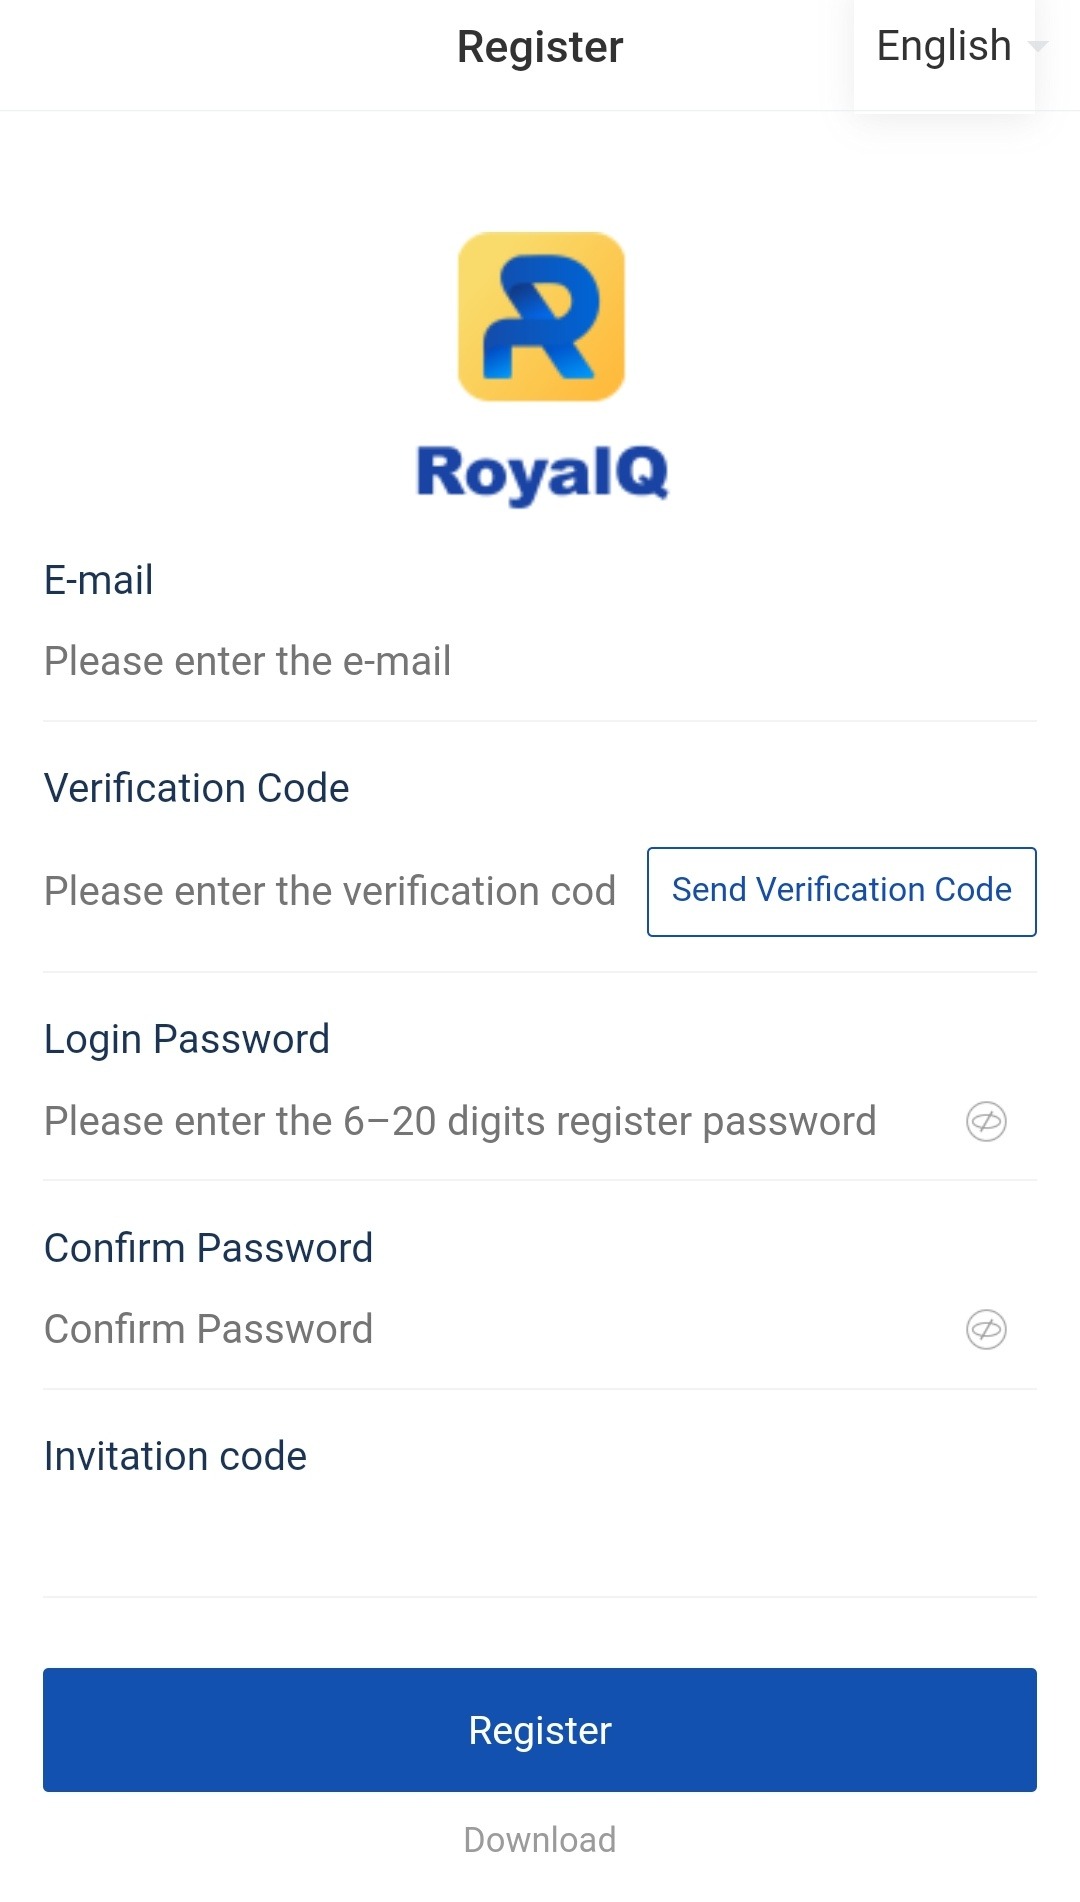Click the Login Password input field

tap(450, 1121)
